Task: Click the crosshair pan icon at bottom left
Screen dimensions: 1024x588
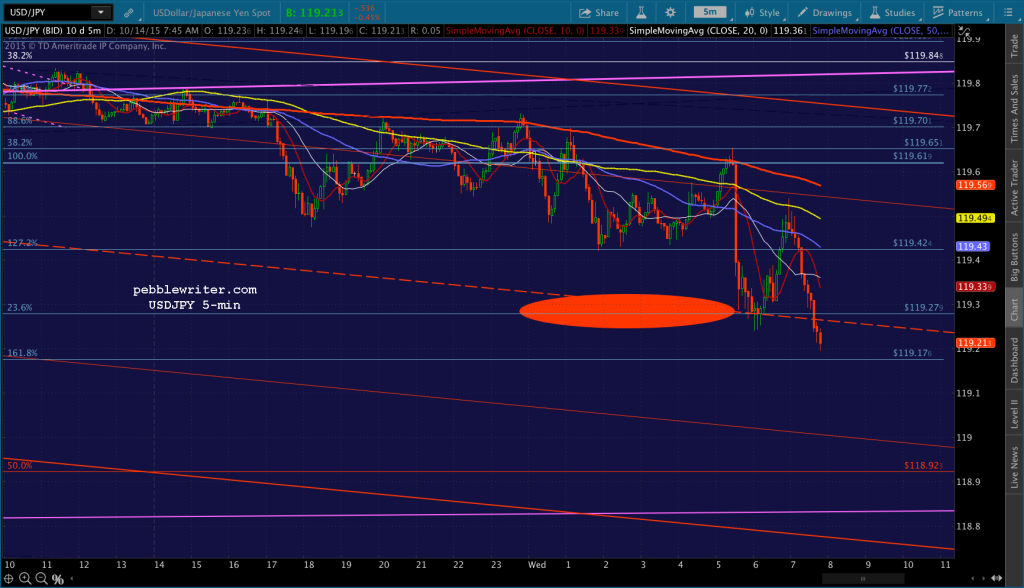Action: (x=8, y=579)
